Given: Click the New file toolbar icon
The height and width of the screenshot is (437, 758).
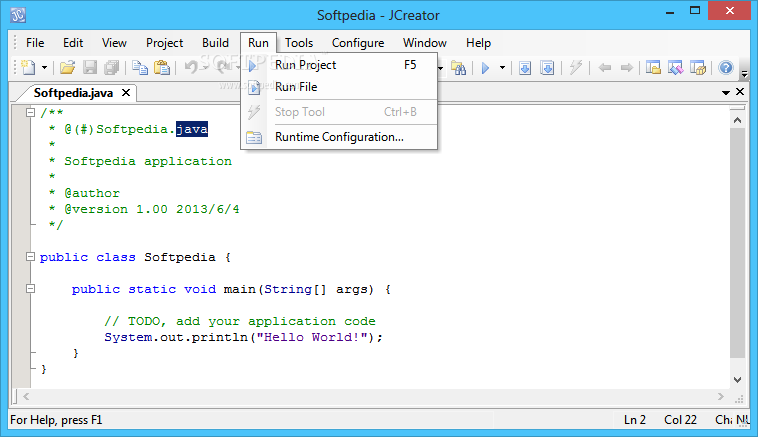Looking at the screenshot, I should pos(29,67).
